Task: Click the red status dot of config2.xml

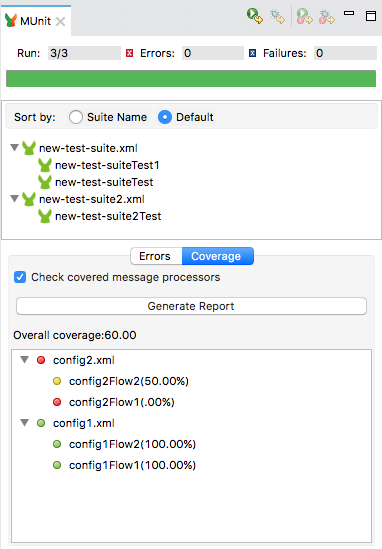Action: pyautogui.click(x=41, y=360)
